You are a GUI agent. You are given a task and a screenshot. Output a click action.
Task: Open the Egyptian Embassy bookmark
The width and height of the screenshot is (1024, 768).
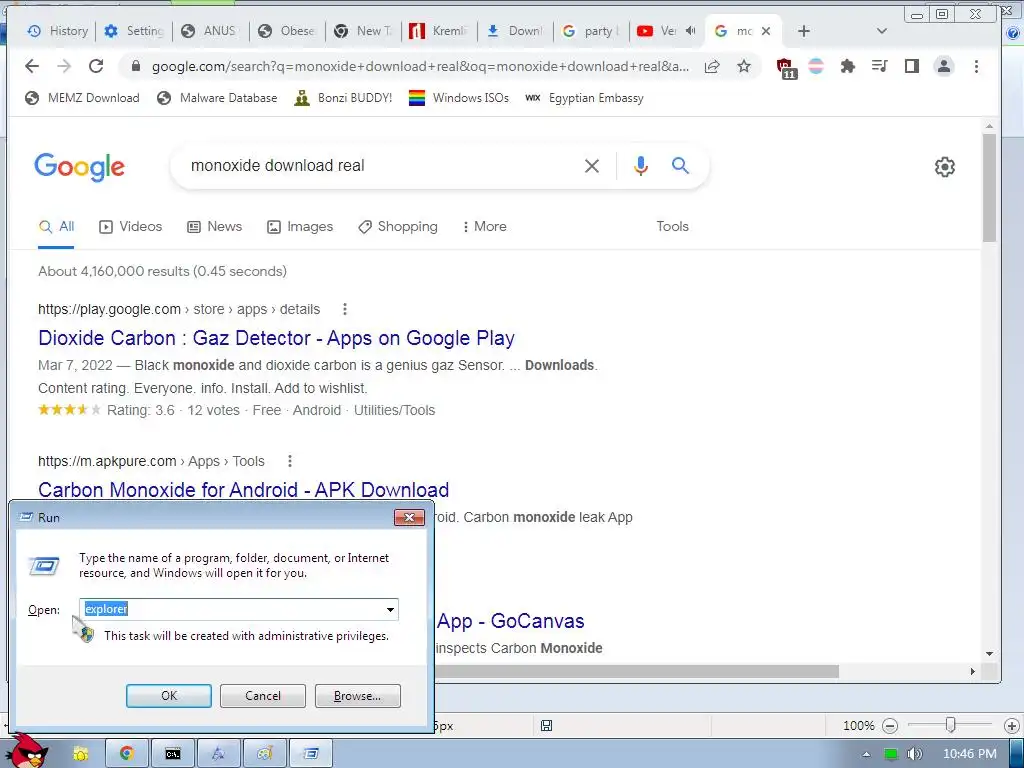tap(584, 98)
